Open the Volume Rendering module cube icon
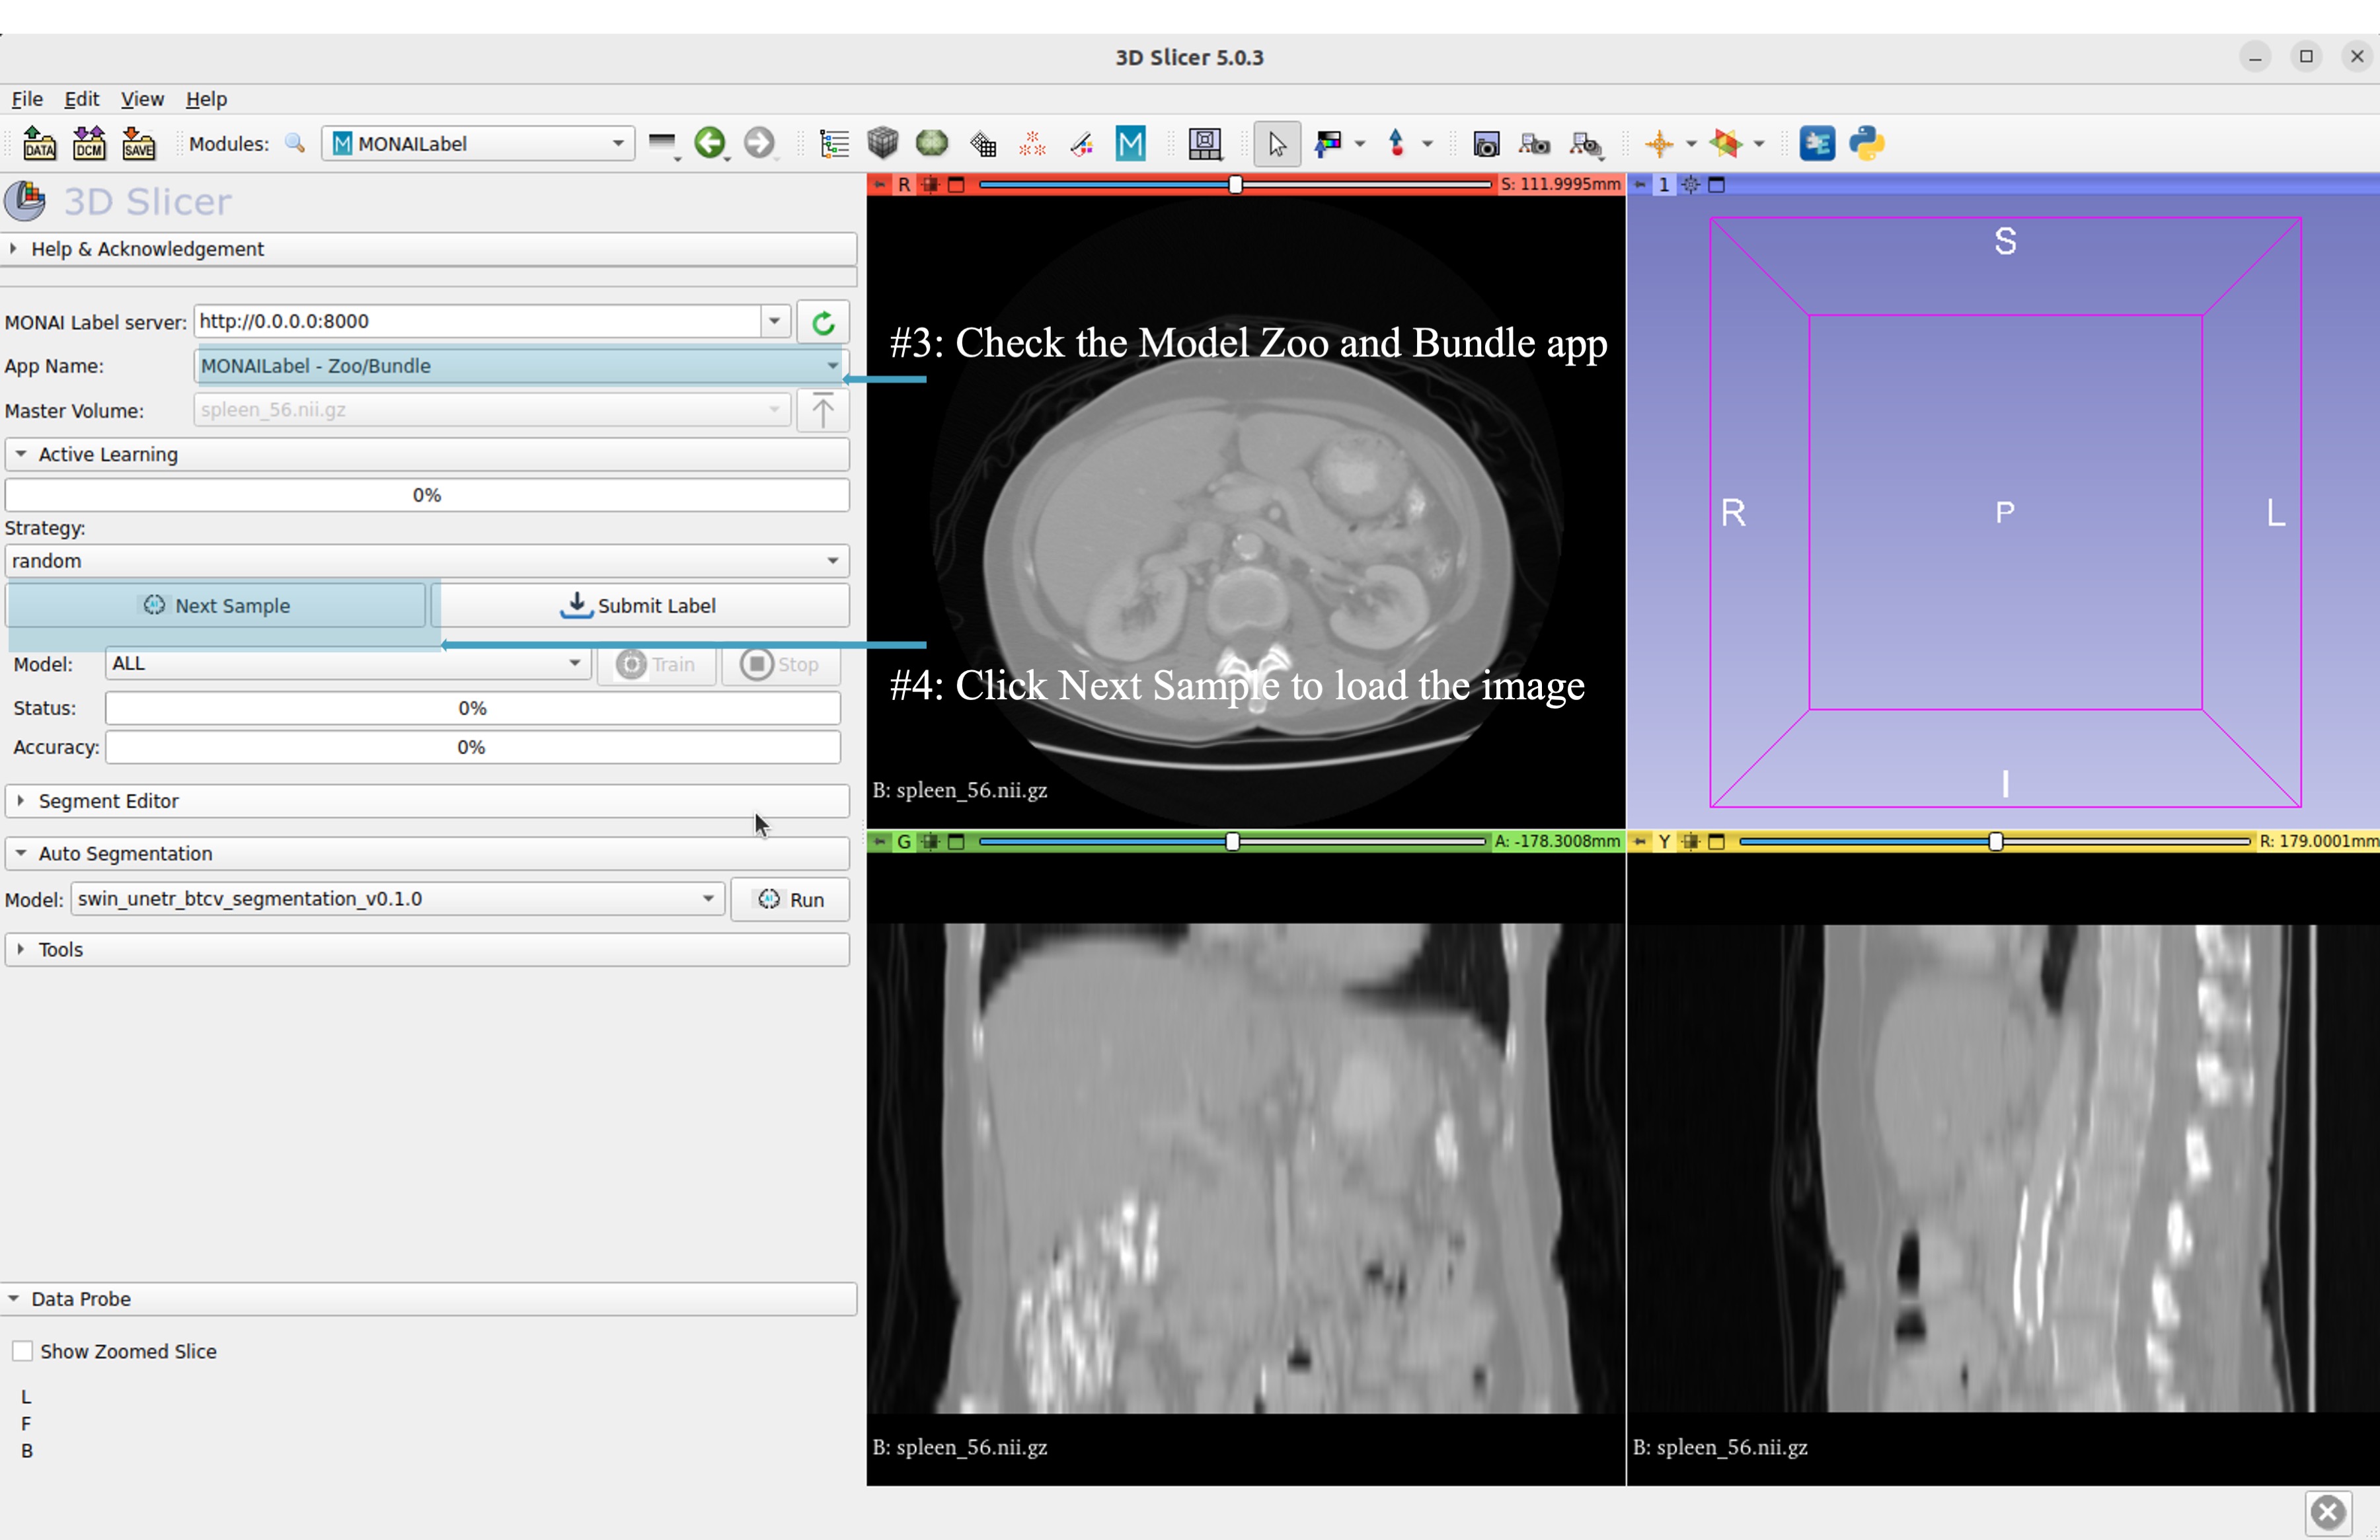This screenshot has height=1540, width=2380. pos(883,143)
